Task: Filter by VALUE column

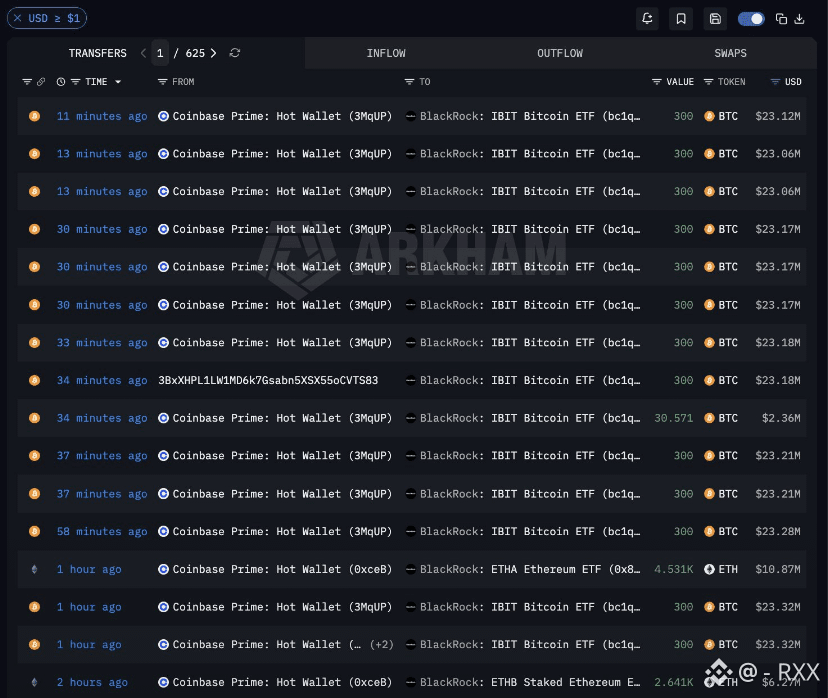Action: 656,82
